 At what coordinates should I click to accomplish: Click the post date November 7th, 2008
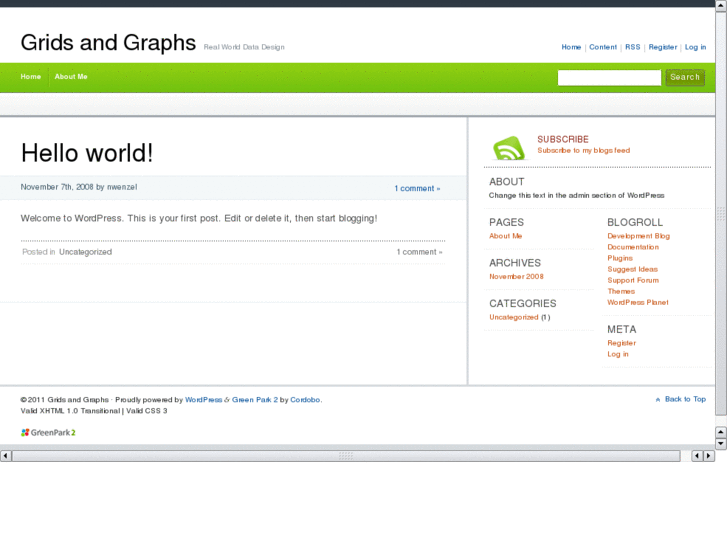pyautogui.click(x=57, y=187)
